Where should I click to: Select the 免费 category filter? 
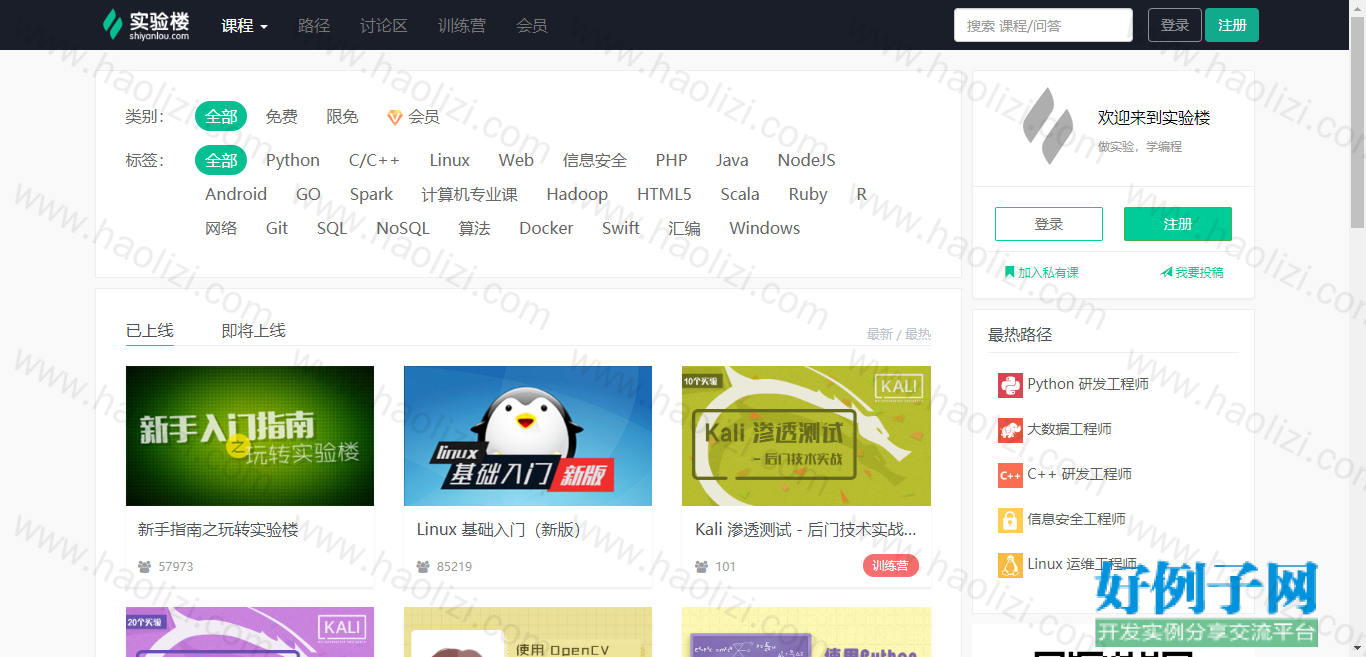coord(282,117)
